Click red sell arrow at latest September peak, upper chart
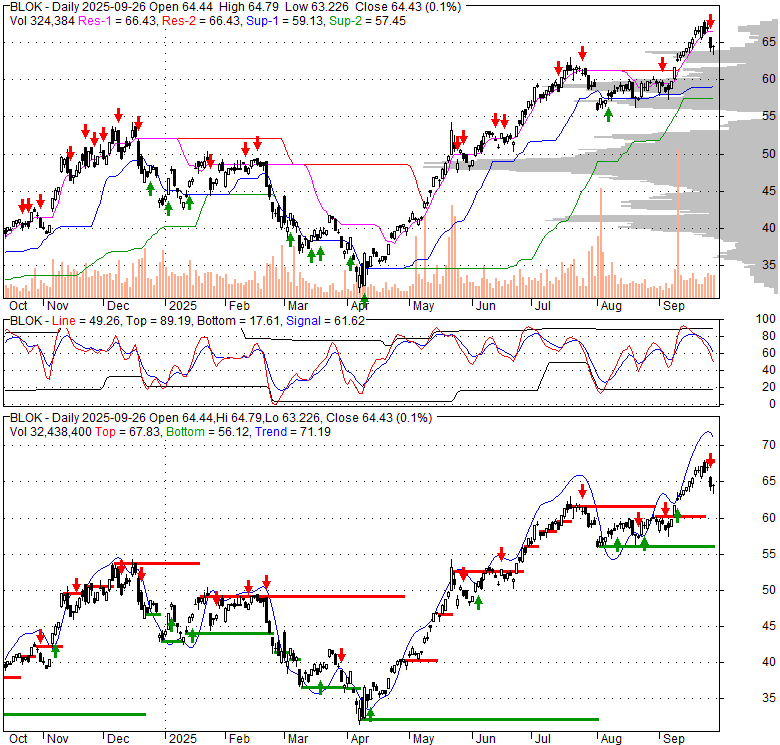 click(x=711, y=21)
